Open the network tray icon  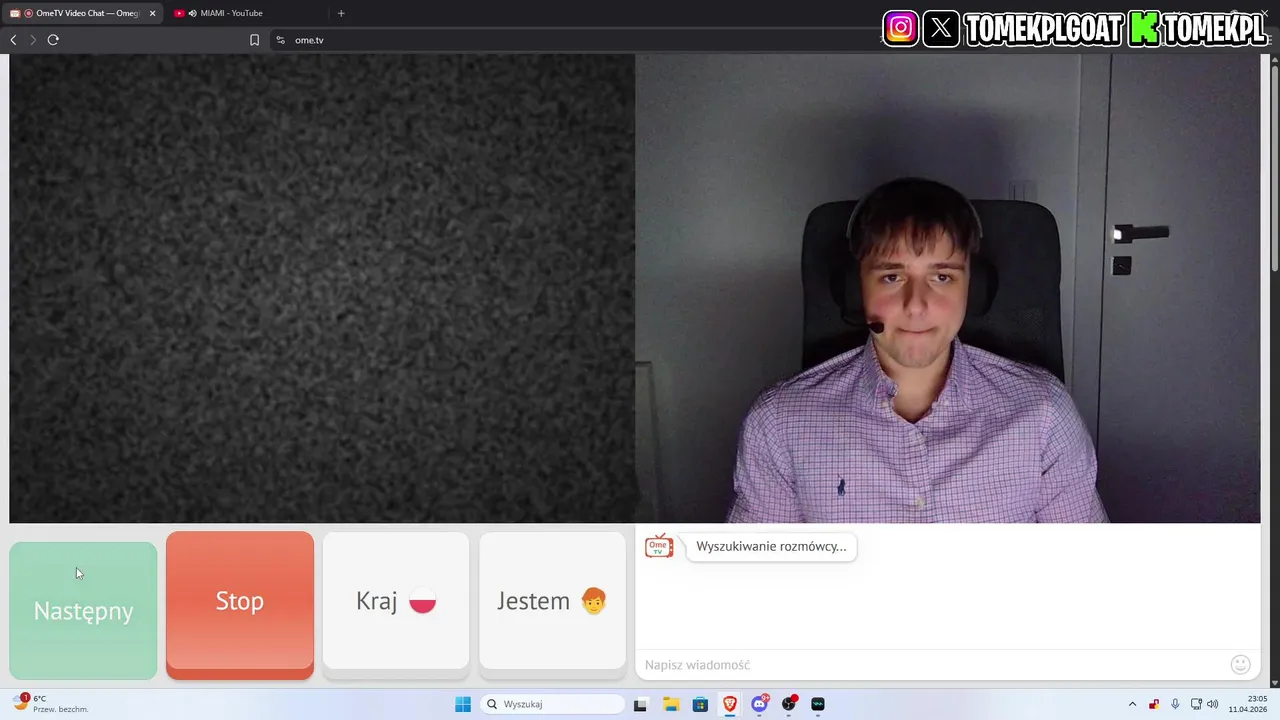point(1196,704)
